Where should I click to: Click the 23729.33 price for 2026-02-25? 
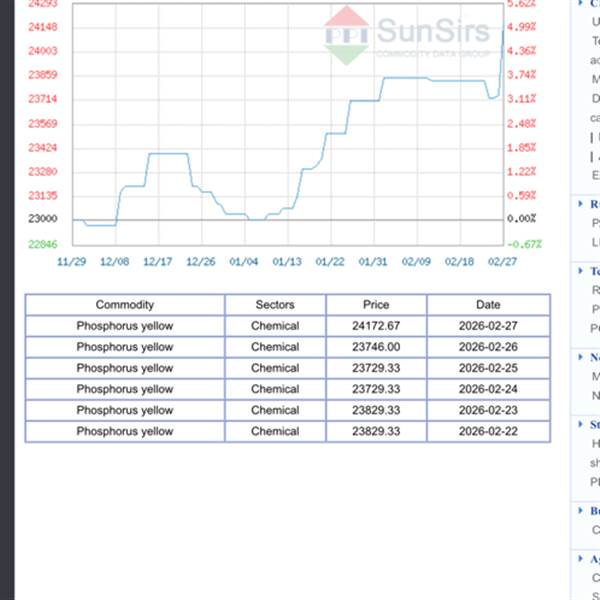click(376, 368)
